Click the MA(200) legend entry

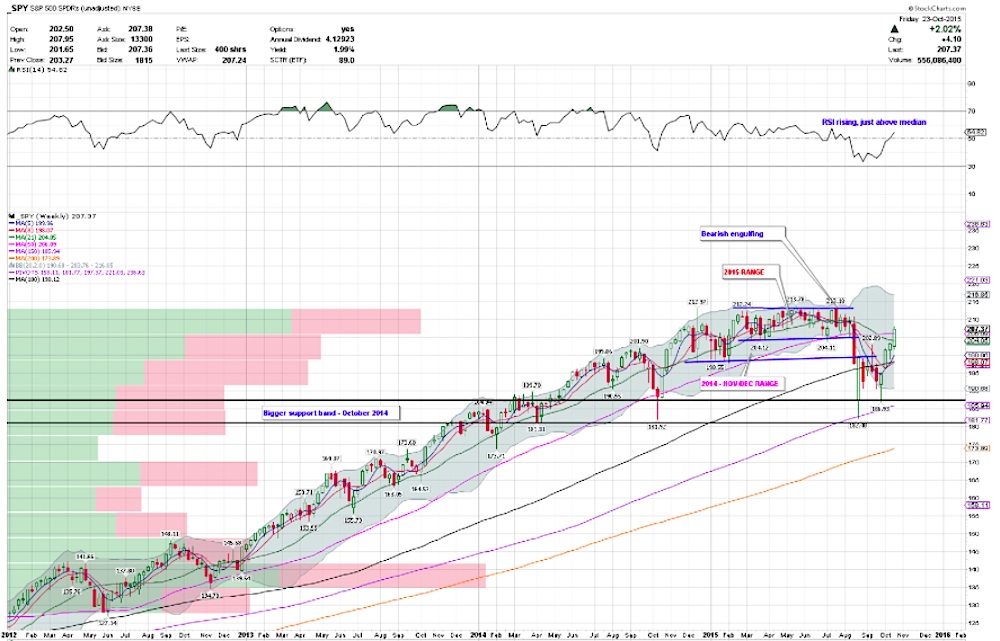(x=34, y=258)
